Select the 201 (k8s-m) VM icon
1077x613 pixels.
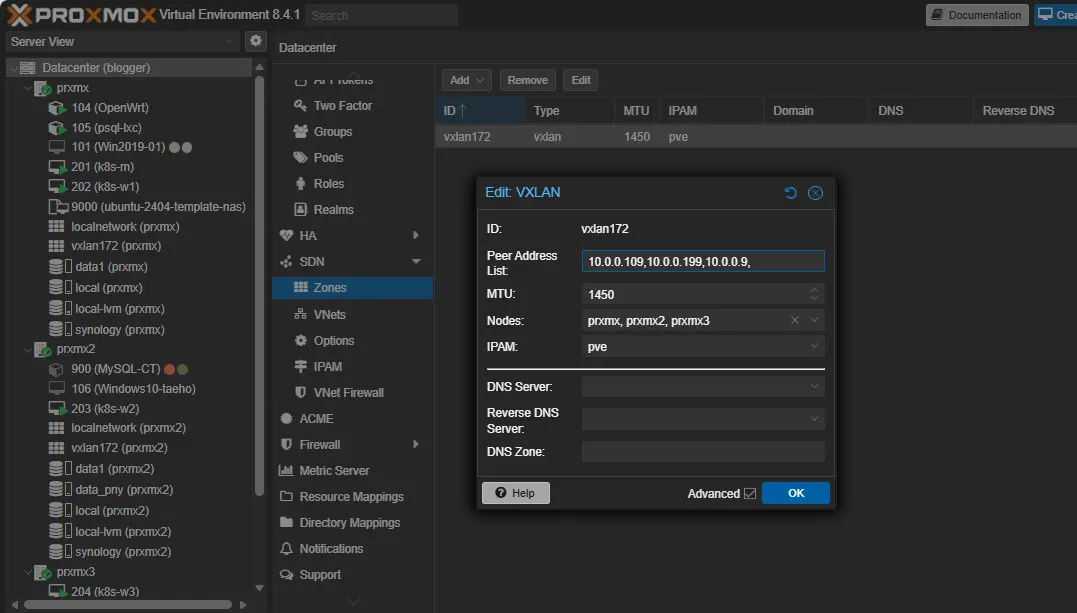point(57,167)
